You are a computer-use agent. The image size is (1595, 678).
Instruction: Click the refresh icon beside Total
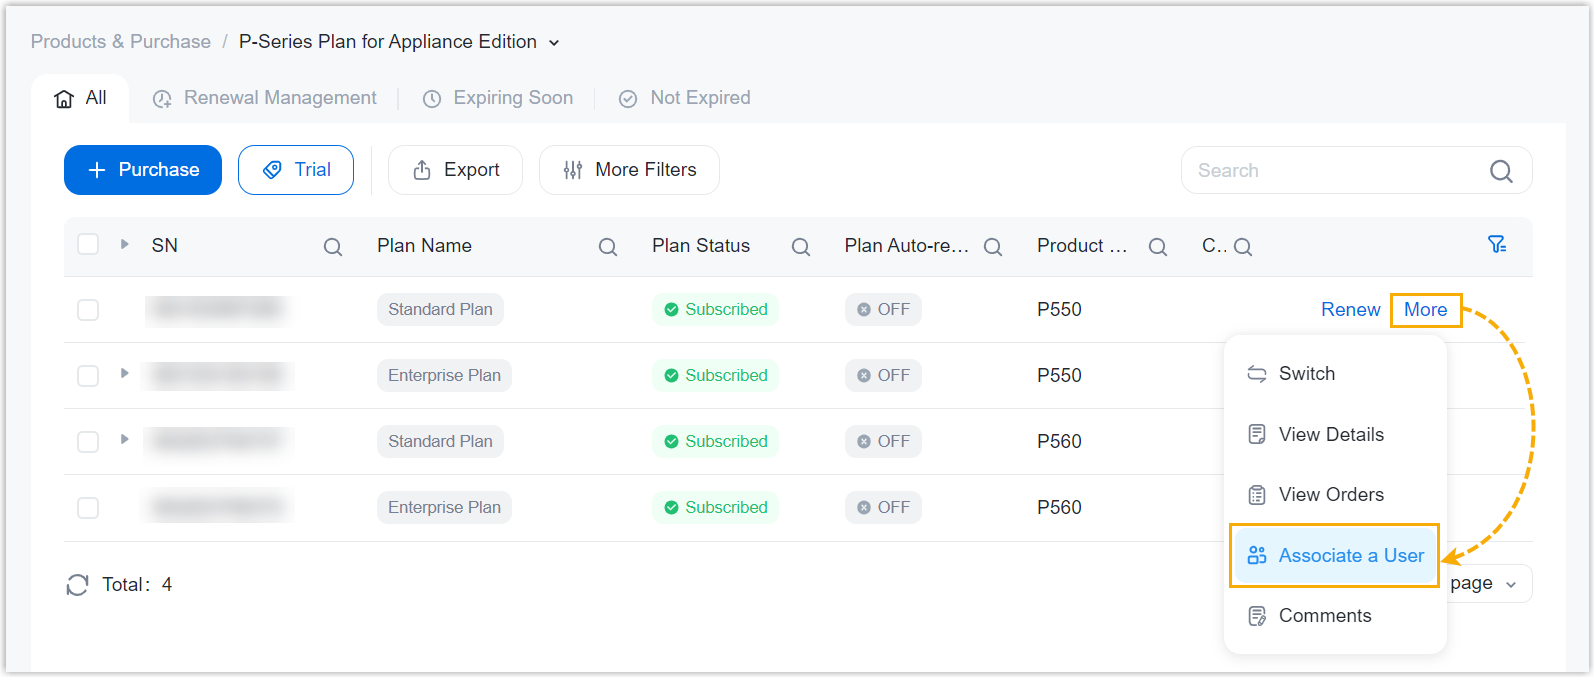point(77,585)
